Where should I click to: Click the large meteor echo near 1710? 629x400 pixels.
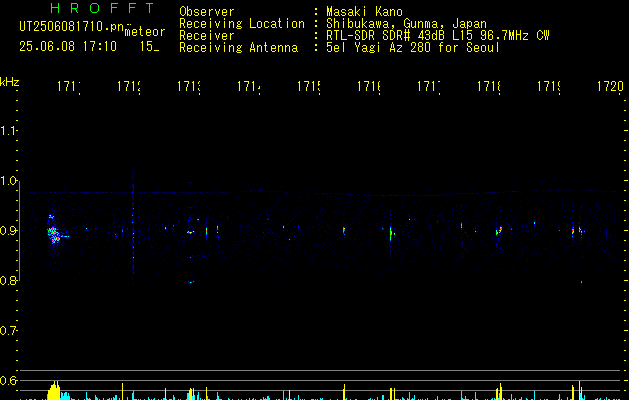click(x=54, y=232)
